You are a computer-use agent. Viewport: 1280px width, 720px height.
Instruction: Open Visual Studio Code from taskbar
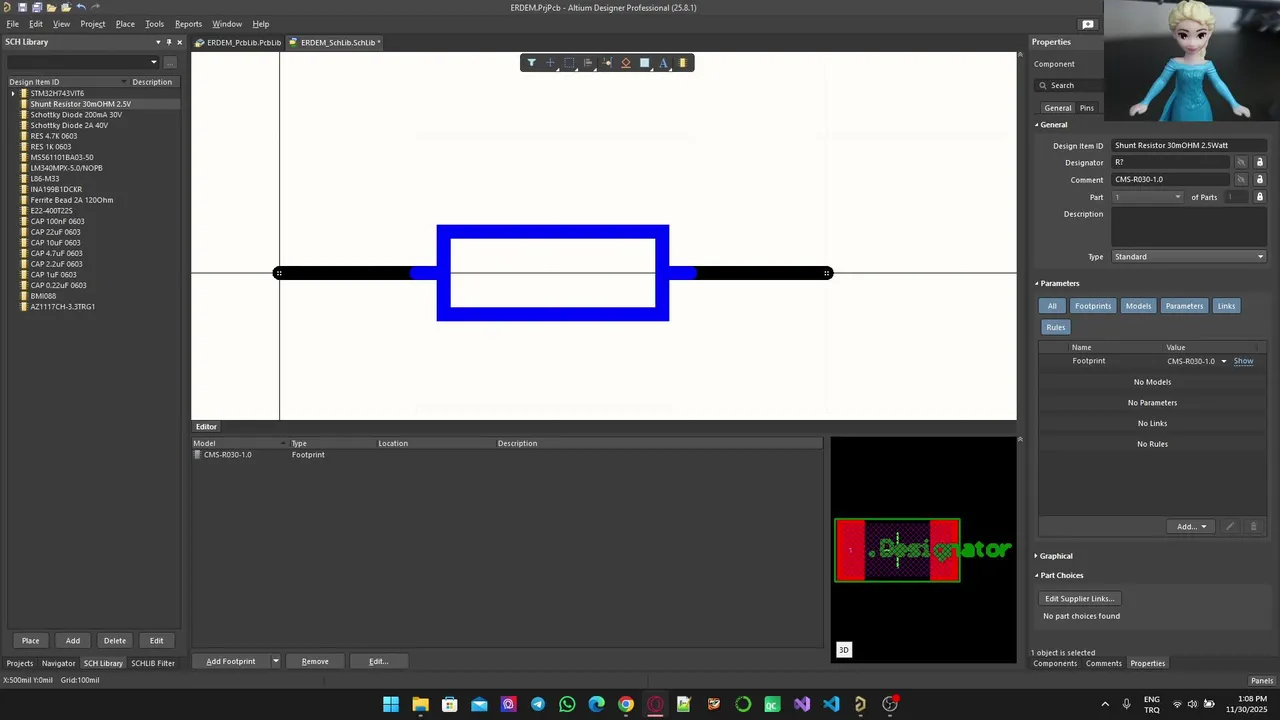click(x=831, y=704)
